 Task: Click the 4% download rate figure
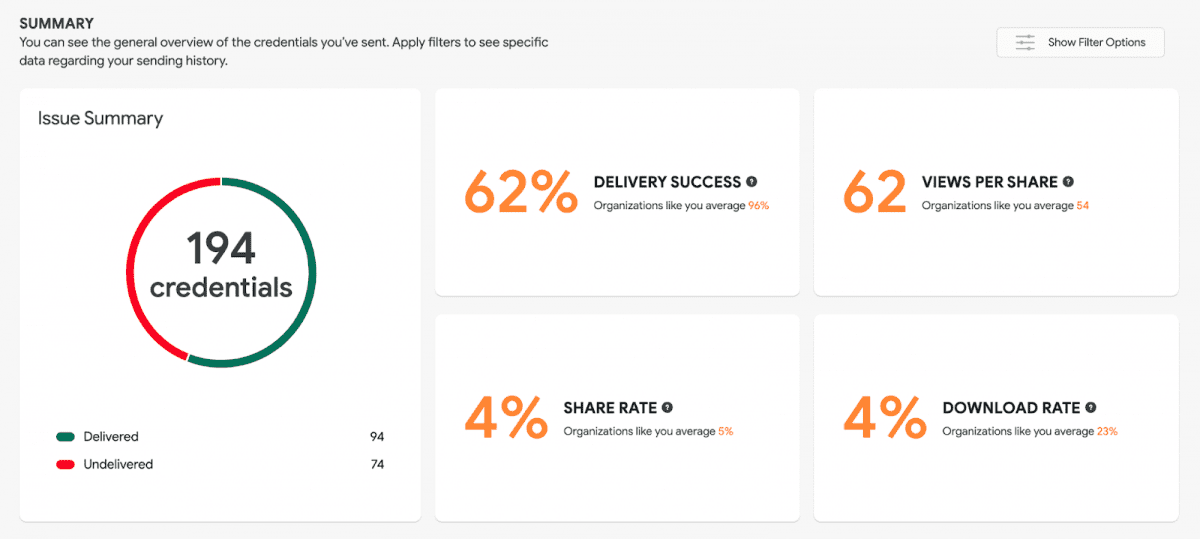coord(885,417)
